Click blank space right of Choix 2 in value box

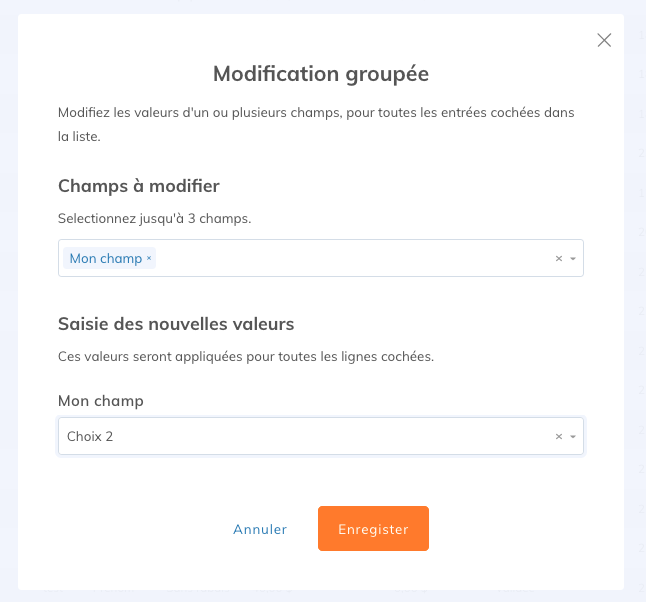[330, 437]
